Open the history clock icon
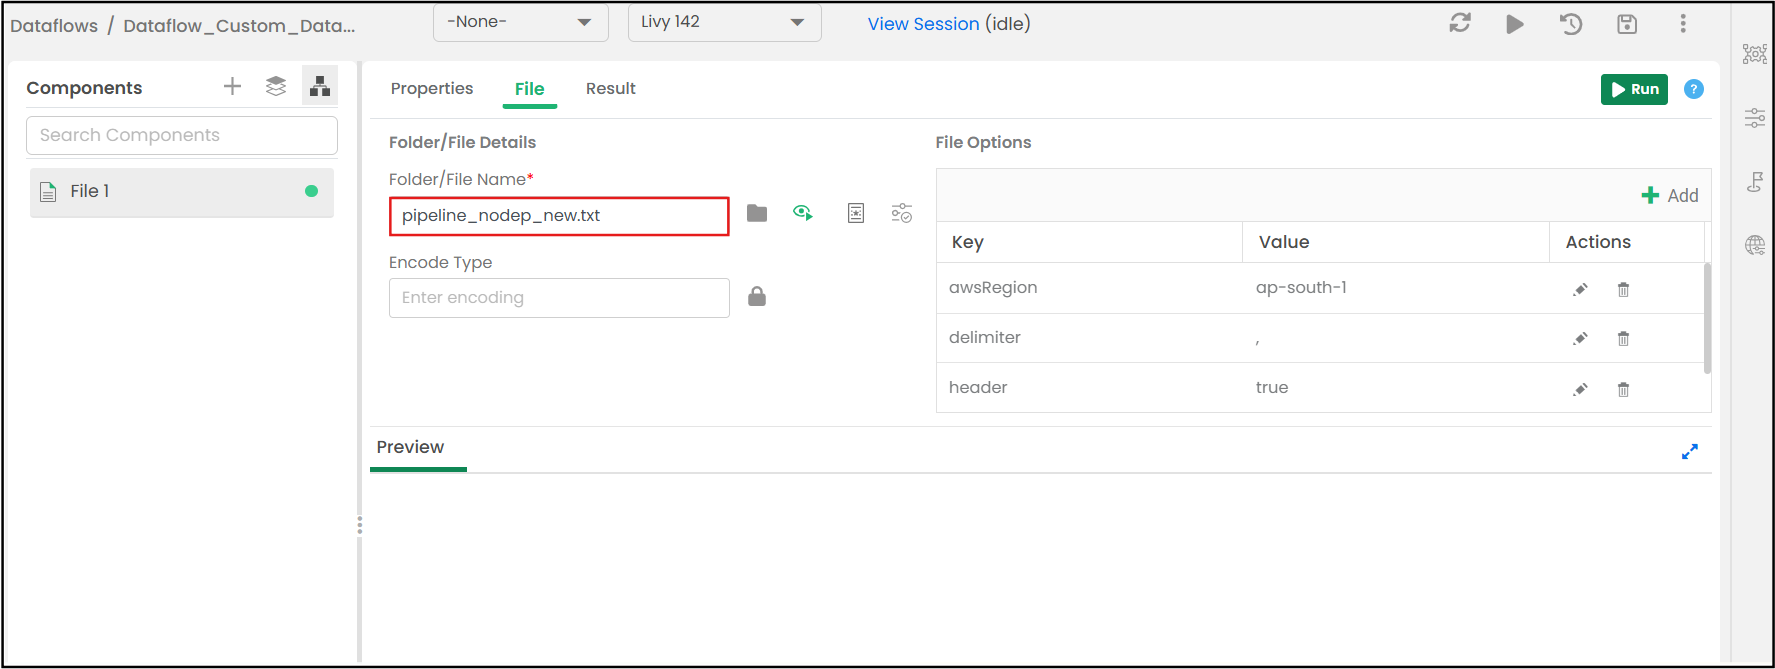1775x669 pixels. [x=1571, y=24]
